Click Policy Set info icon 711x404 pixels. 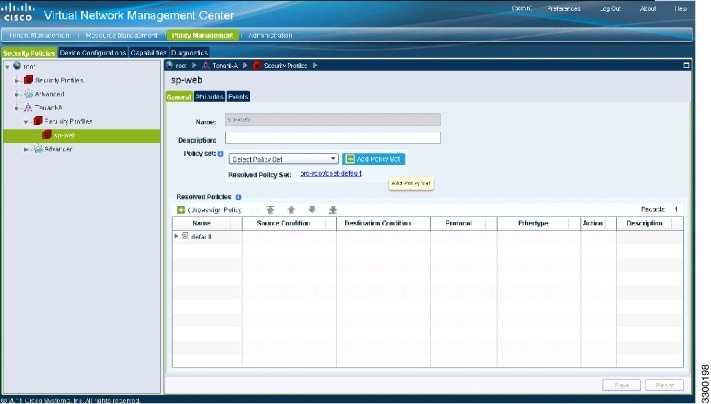(220, 154)
